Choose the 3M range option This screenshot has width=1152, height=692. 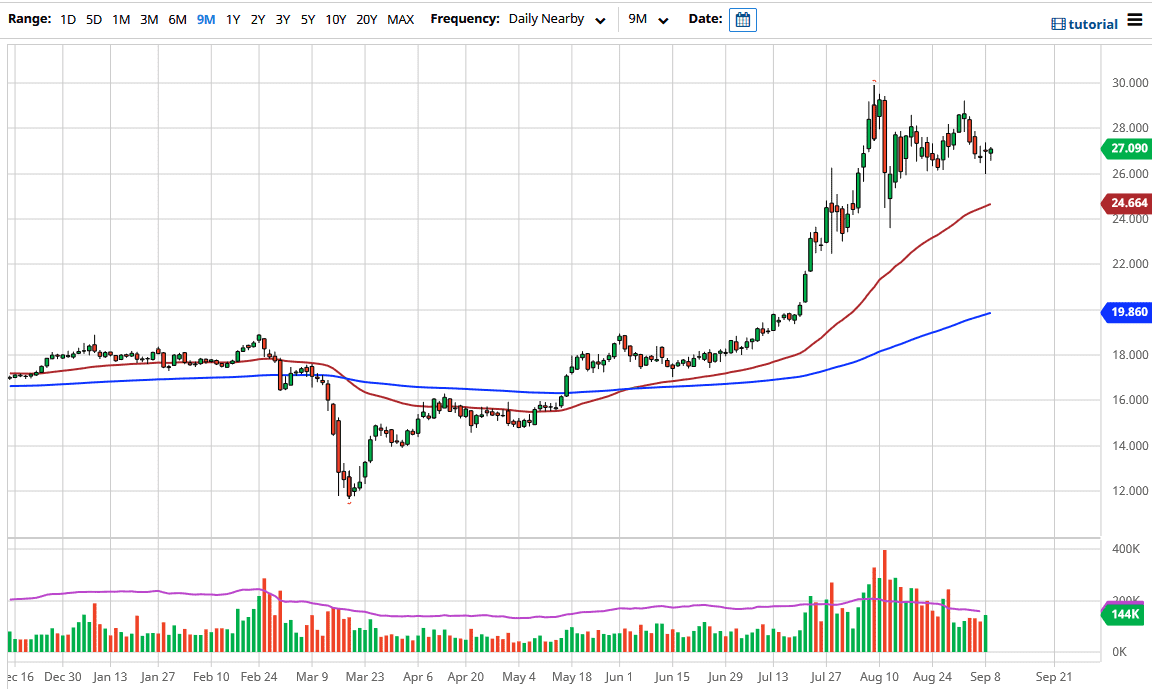[x=149, y=19]
